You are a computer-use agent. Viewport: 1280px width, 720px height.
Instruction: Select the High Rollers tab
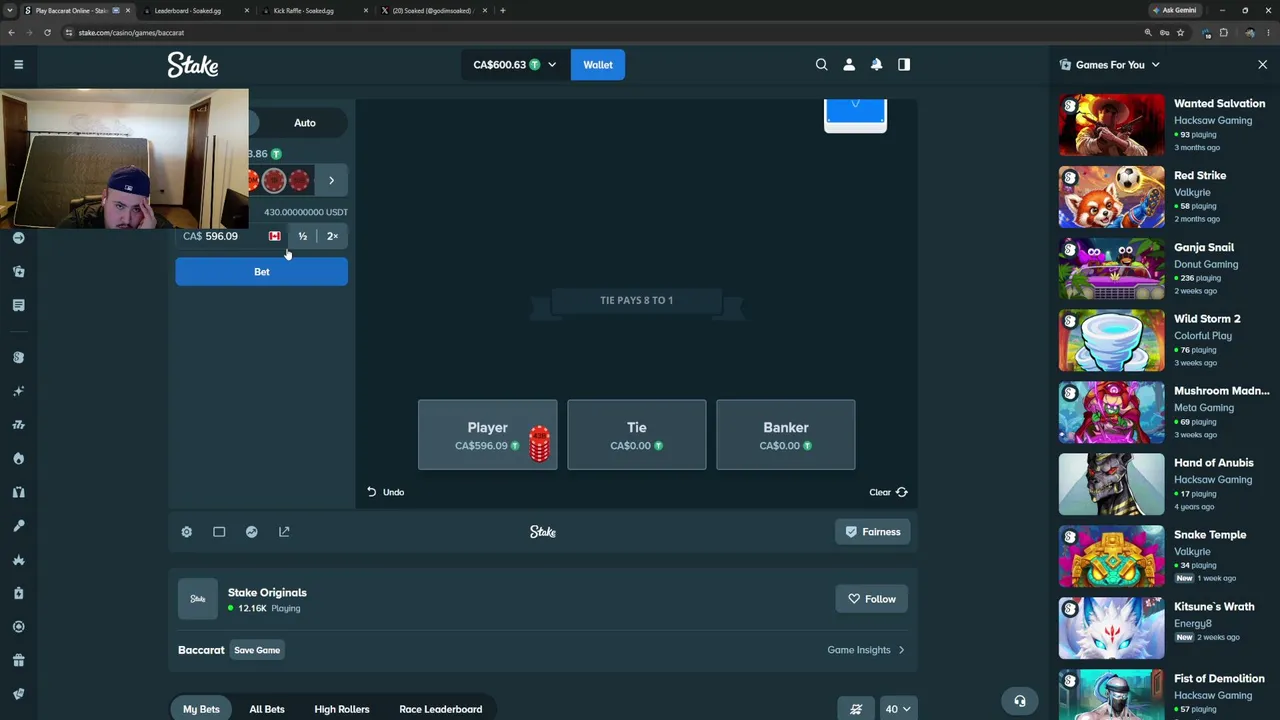click(x=342, y=709)
